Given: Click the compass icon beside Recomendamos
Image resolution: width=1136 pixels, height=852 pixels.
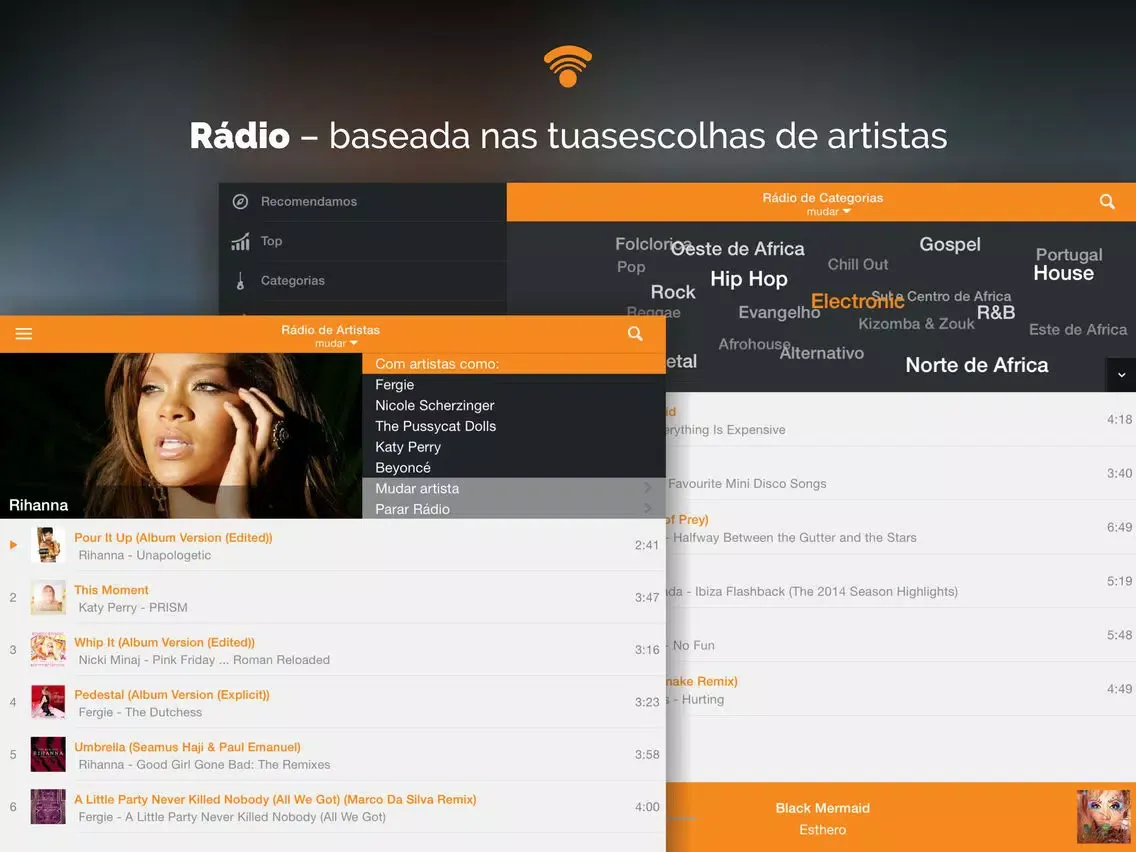Looking at the screenshot, I should pyautogui.click(x=241, y=201).
